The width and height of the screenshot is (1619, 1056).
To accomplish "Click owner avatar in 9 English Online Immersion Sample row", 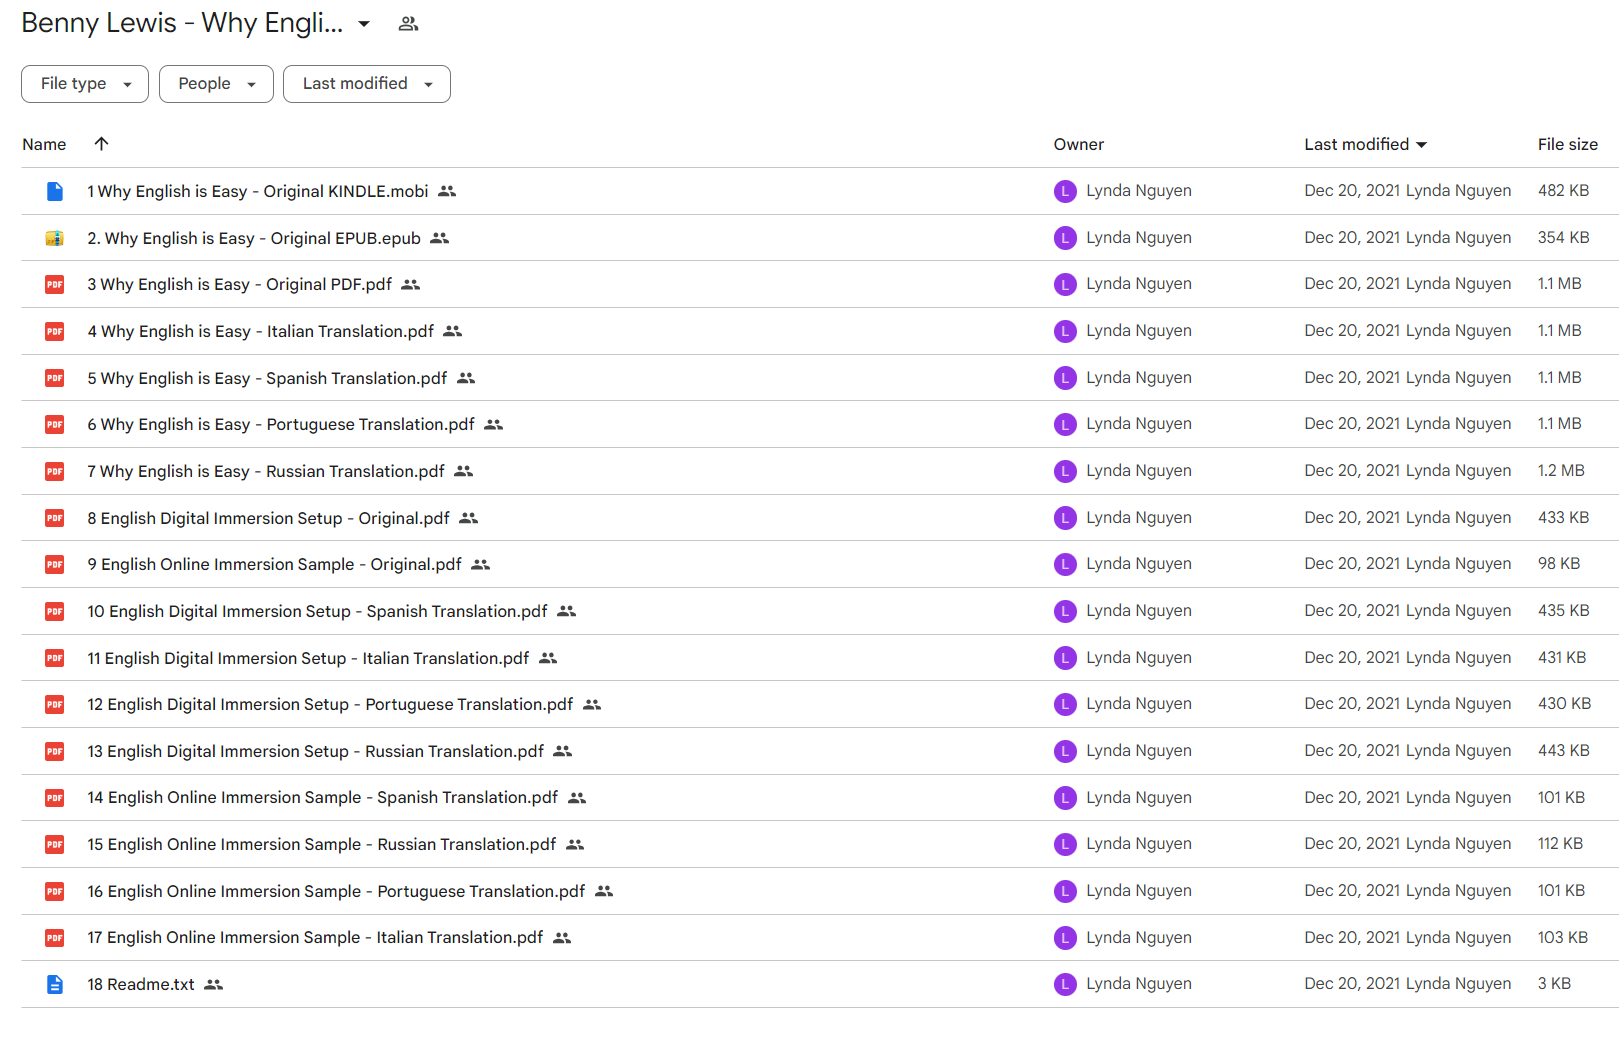I will pos(1065,564).
